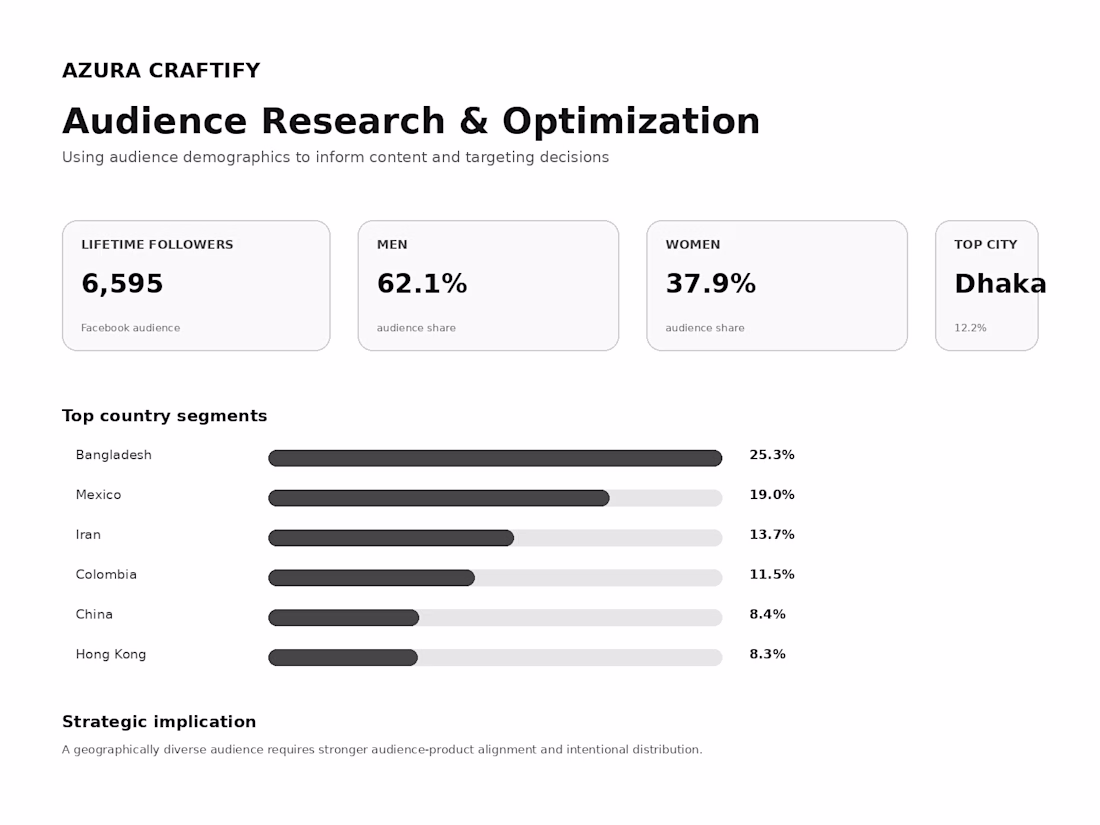Click the AZURA CRAFTIFY brand heading
The height and width of the screenshot is (825, 1100).
[x=161, y=70]
